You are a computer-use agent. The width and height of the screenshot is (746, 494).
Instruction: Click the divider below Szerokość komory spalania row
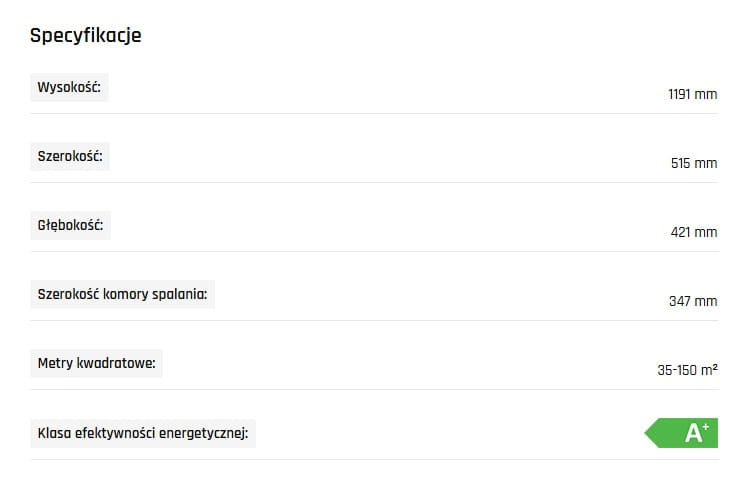374,320
